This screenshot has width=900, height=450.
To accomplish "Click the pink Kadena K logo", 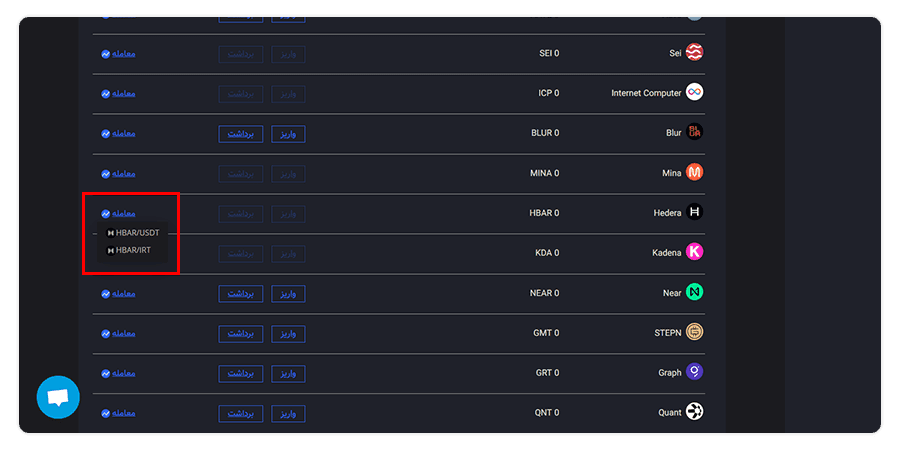I will pyautogui.click(x=695, y=252).
